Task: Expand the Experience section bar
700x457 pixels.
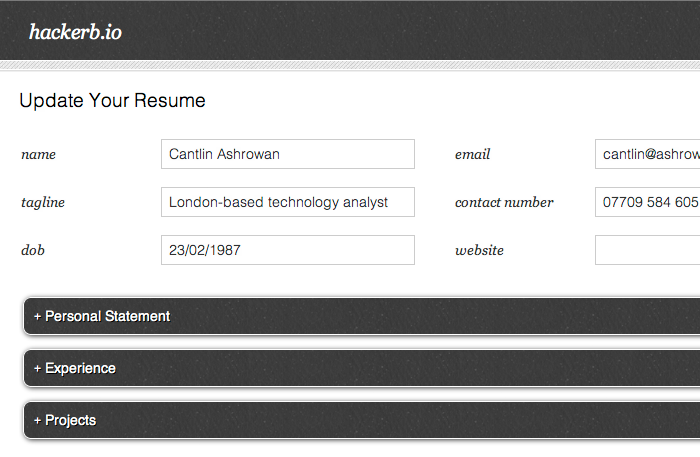Action: [x=362, y=368]
